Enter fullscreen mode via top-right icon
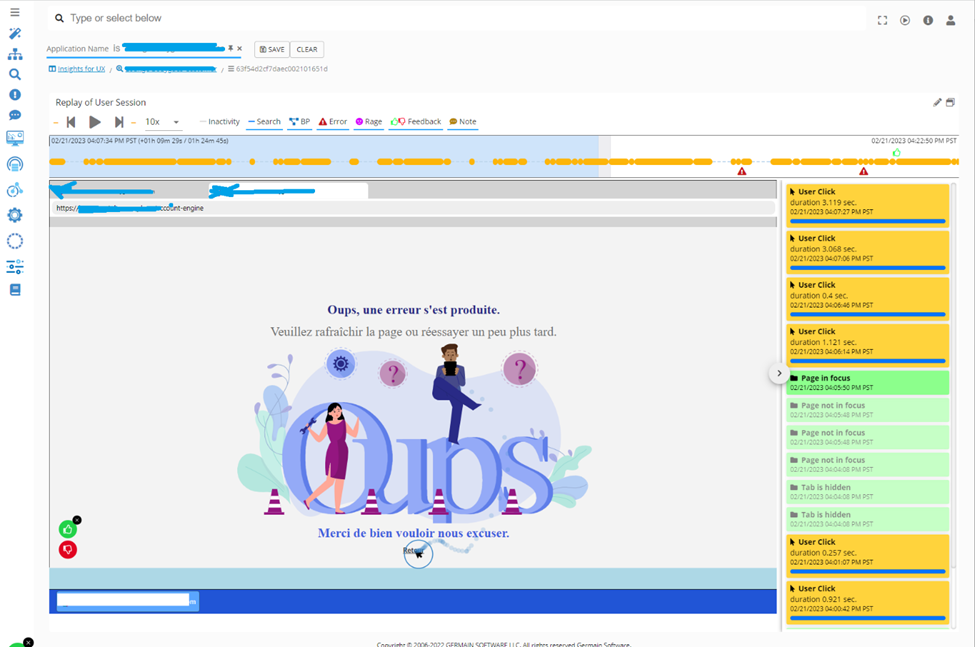The image size is (975, 647). click(882, 20)
